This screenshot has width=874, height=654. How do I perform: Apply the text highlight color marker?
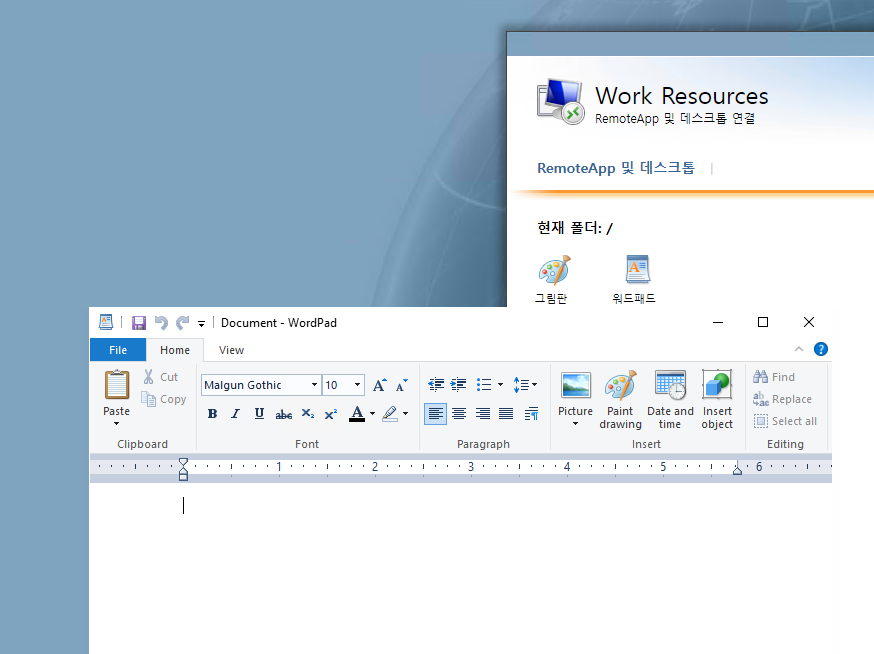pos(390,414)
